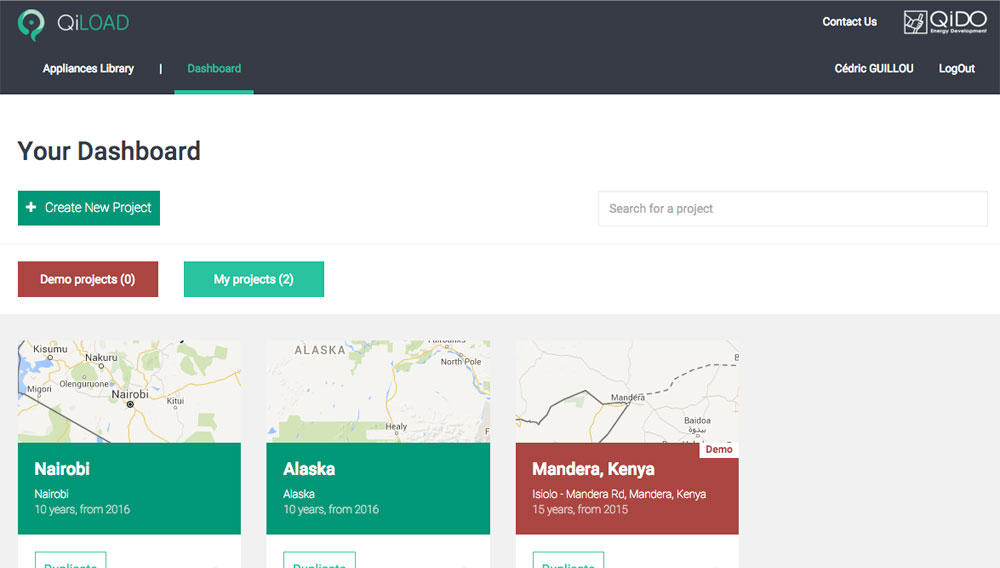This screenshot has width=1000, height=568.
Task: Duplicate the Nairobi project
Action: click(70, 562)
